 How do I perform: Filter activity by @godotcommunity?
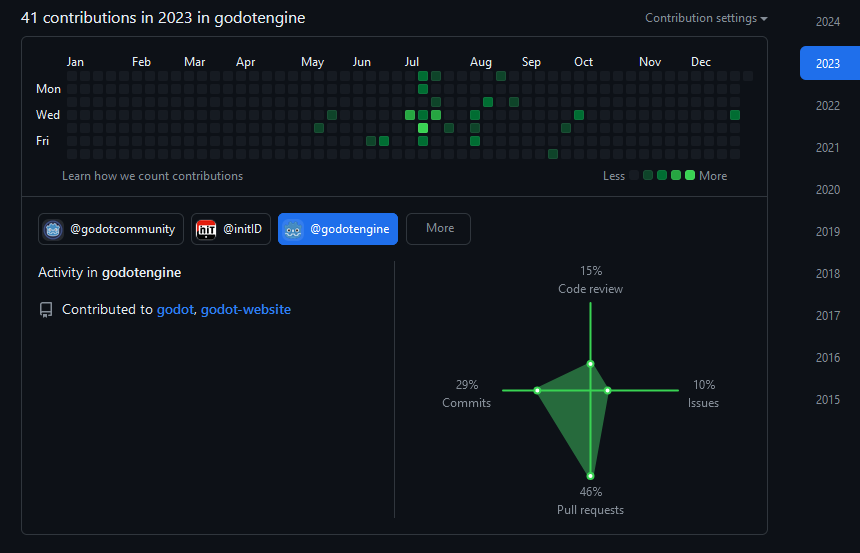pos(111,229)
